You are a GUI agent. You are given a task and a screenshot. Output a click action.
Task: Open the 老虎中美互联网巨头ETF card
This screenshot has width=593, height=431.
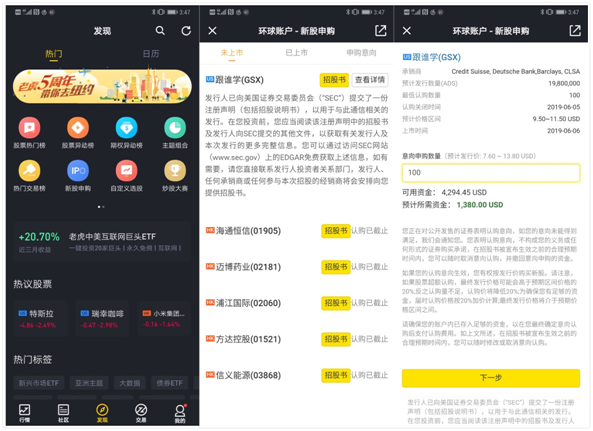point(102,242)
